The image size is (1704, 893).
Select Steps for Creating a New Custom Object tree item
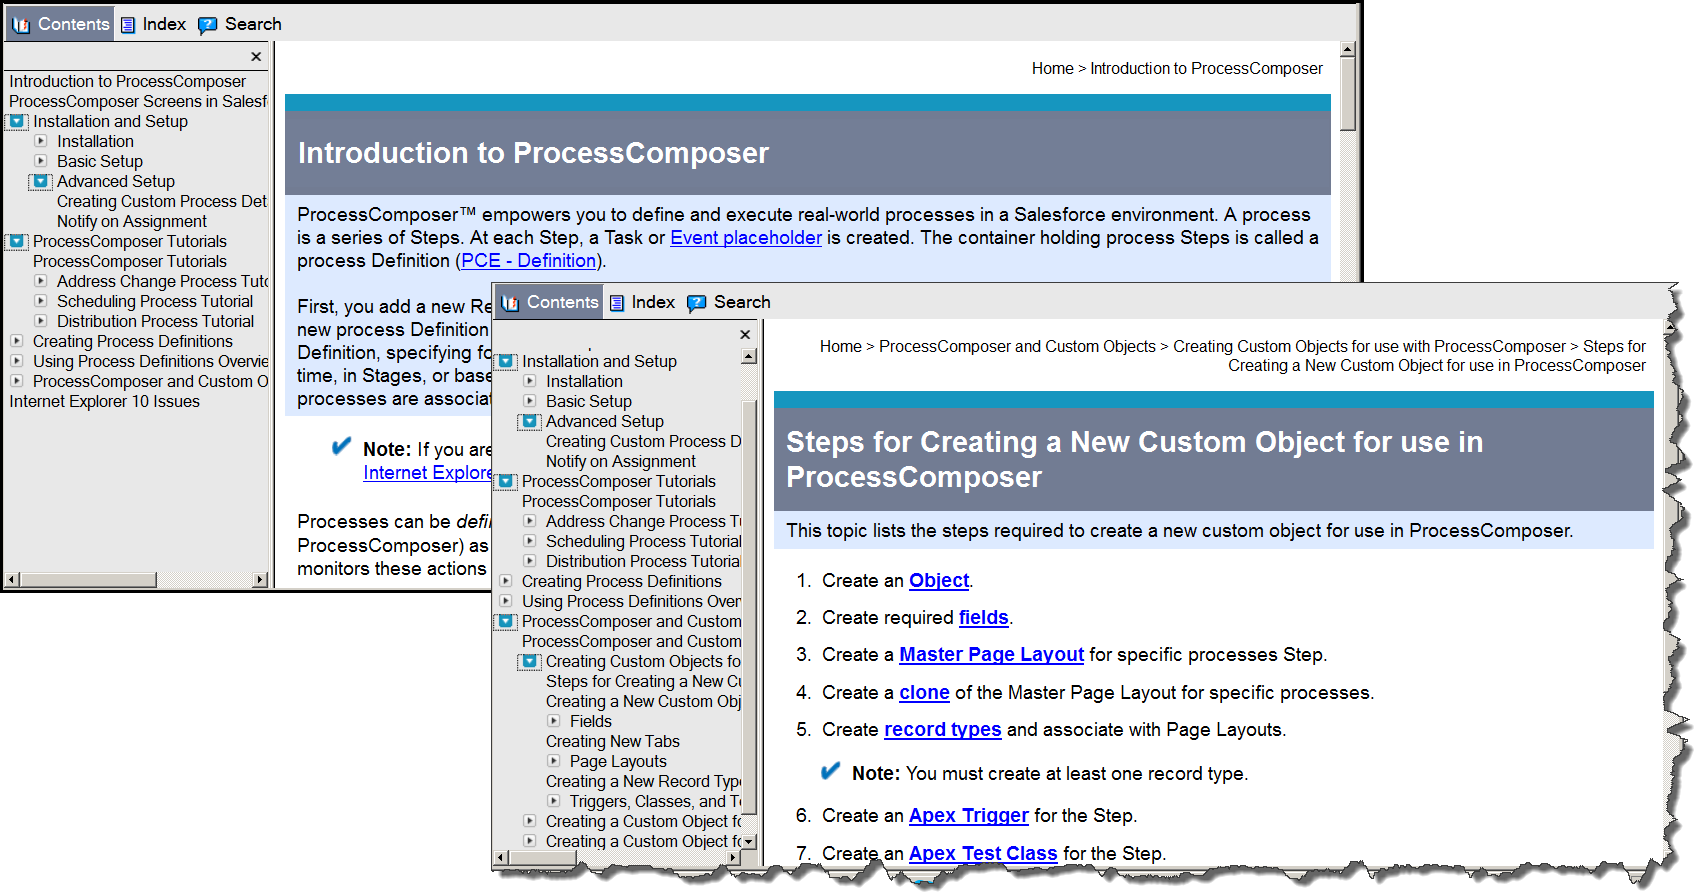(x=644, y=681)
